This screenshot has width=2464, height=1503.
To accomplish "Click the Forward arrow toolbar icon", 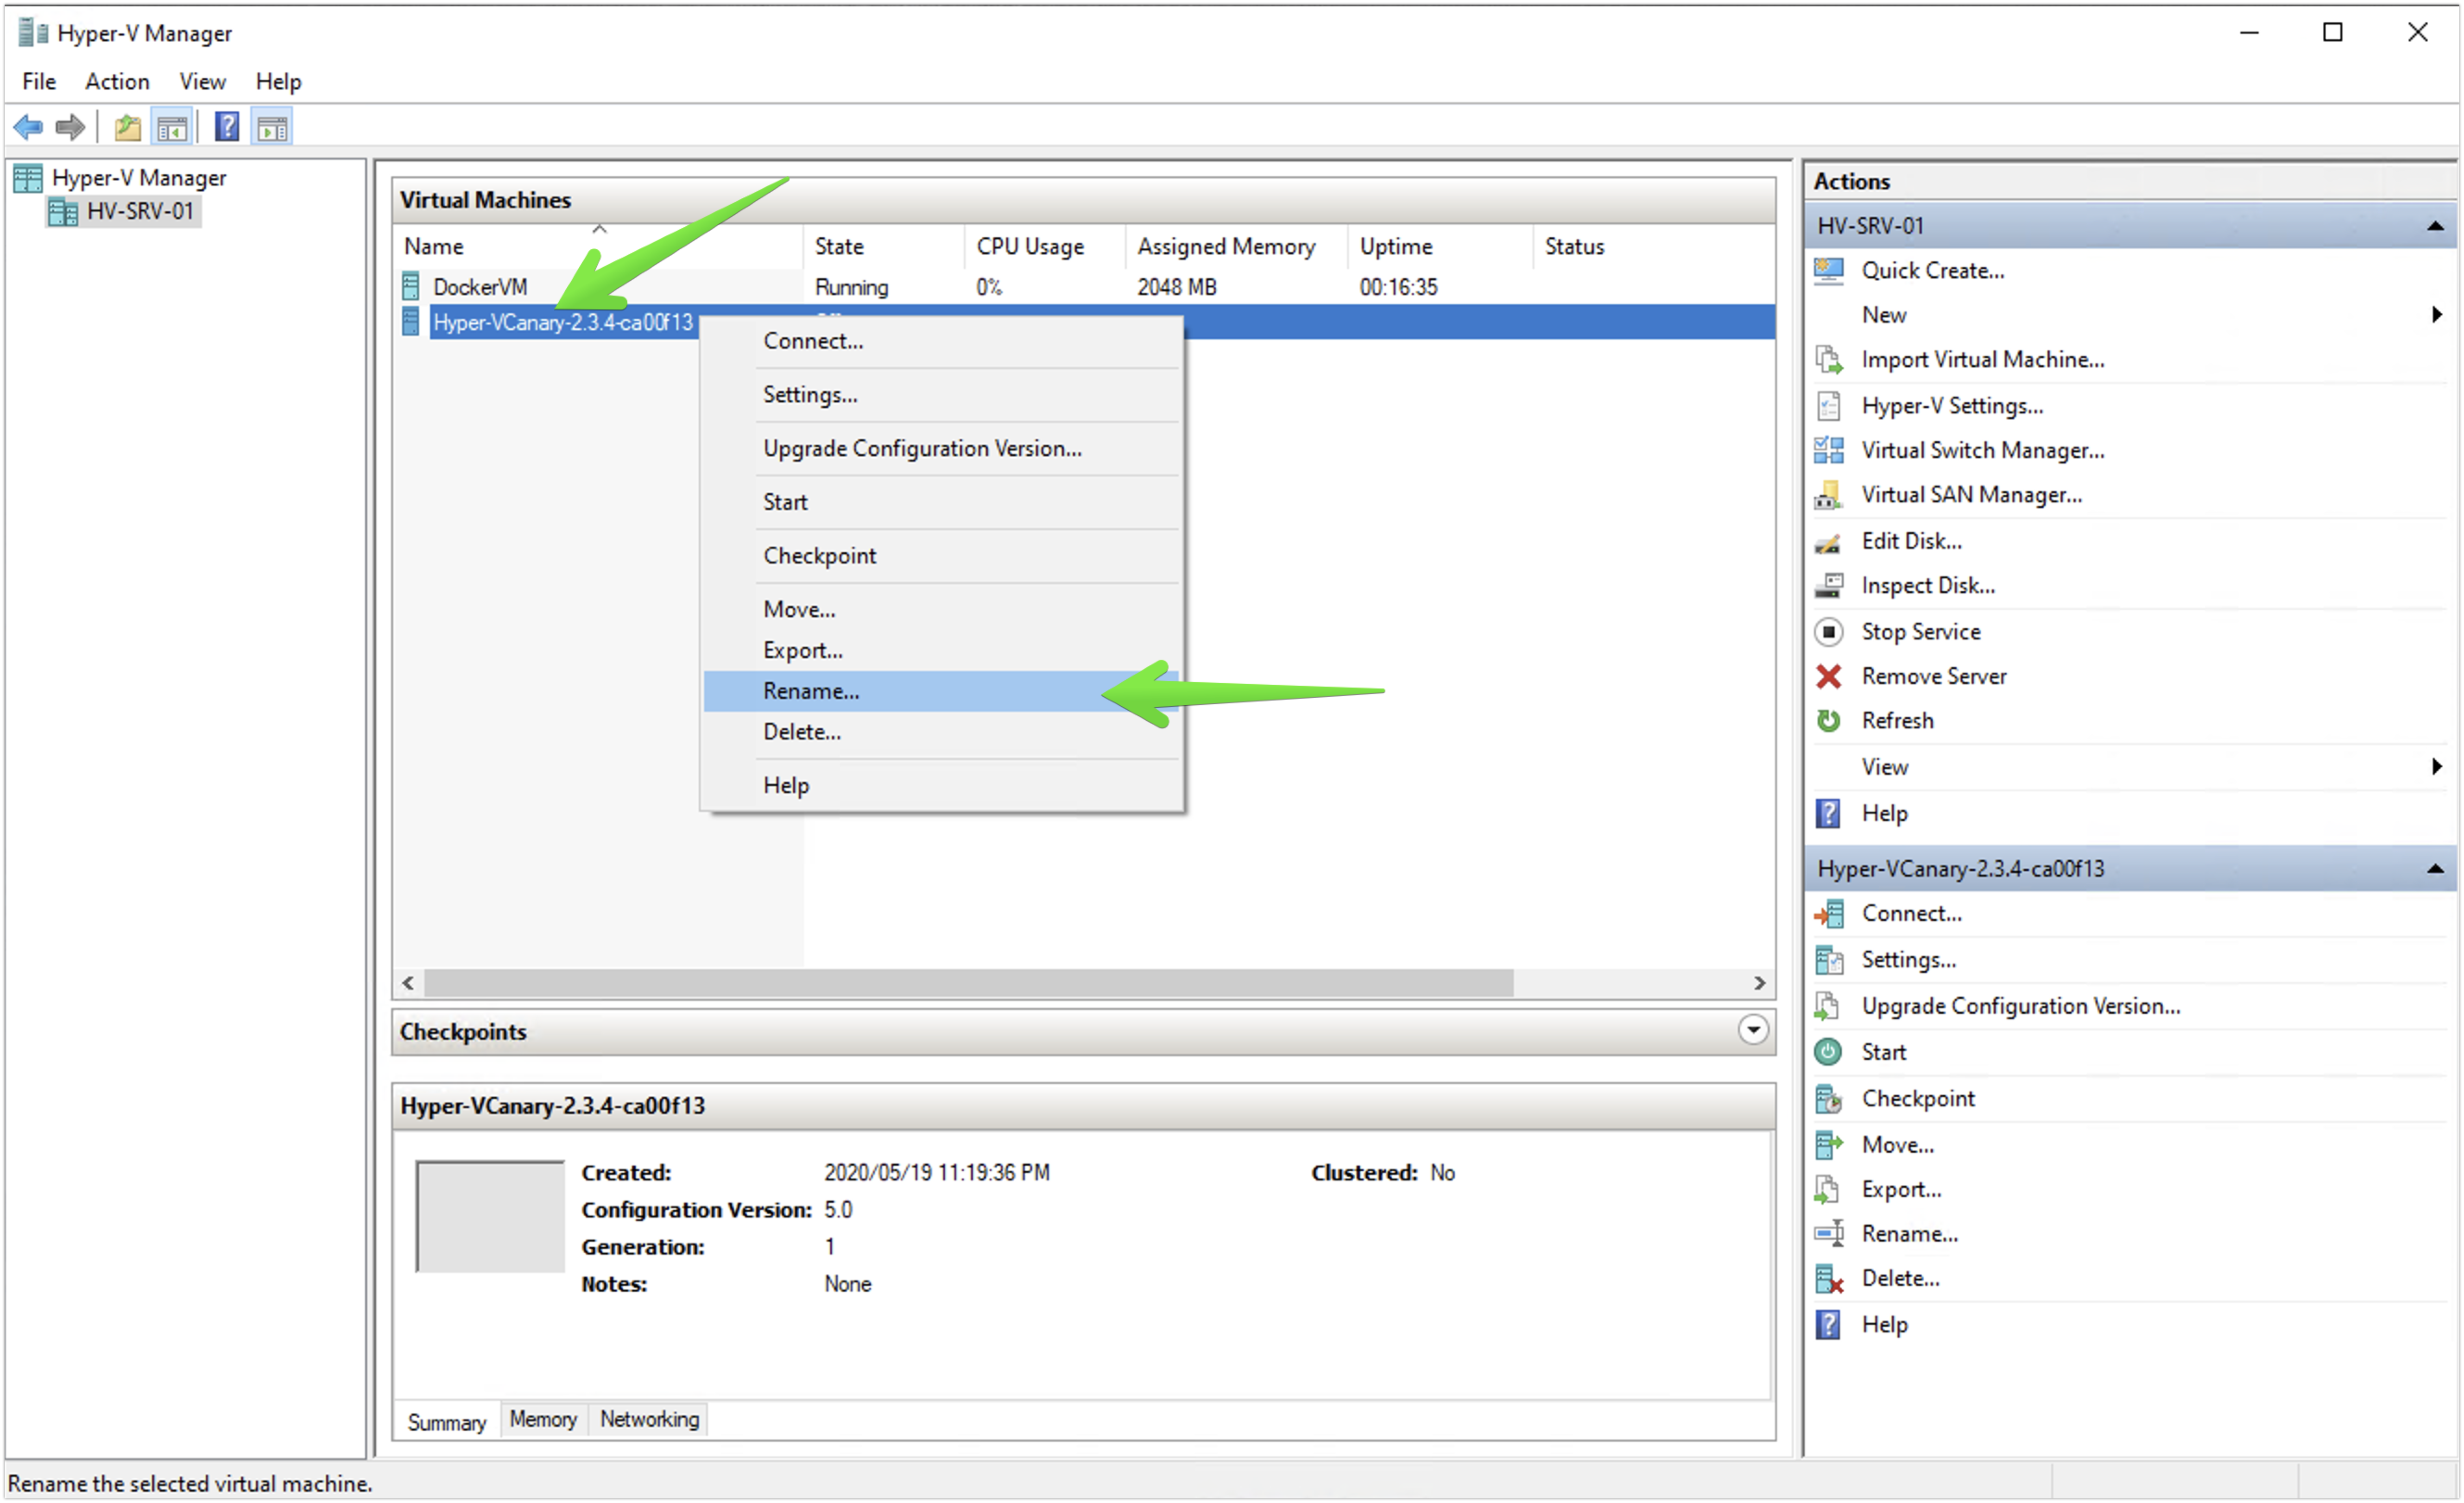I will [70, 127].
